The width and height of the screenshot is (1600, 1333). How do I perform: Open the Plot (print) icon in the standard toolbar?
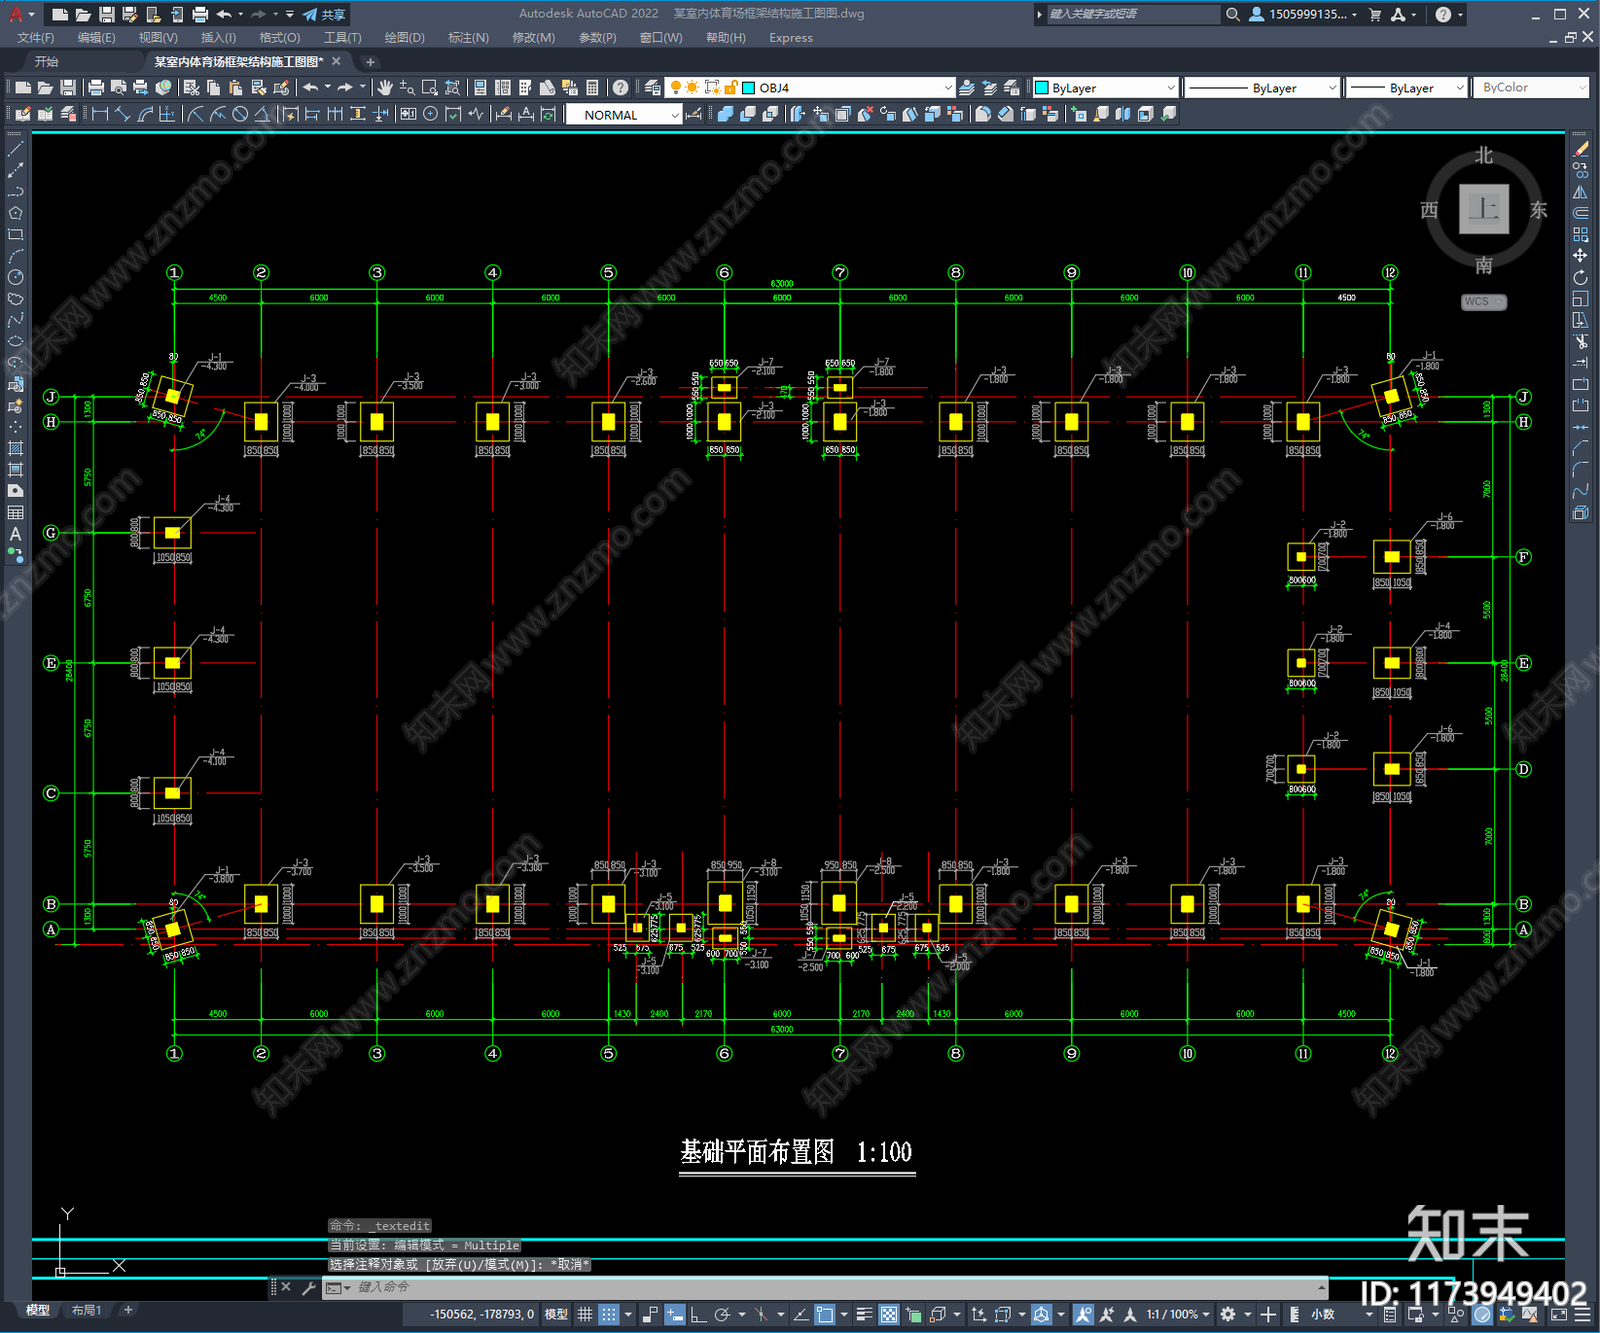pos(96,88)
